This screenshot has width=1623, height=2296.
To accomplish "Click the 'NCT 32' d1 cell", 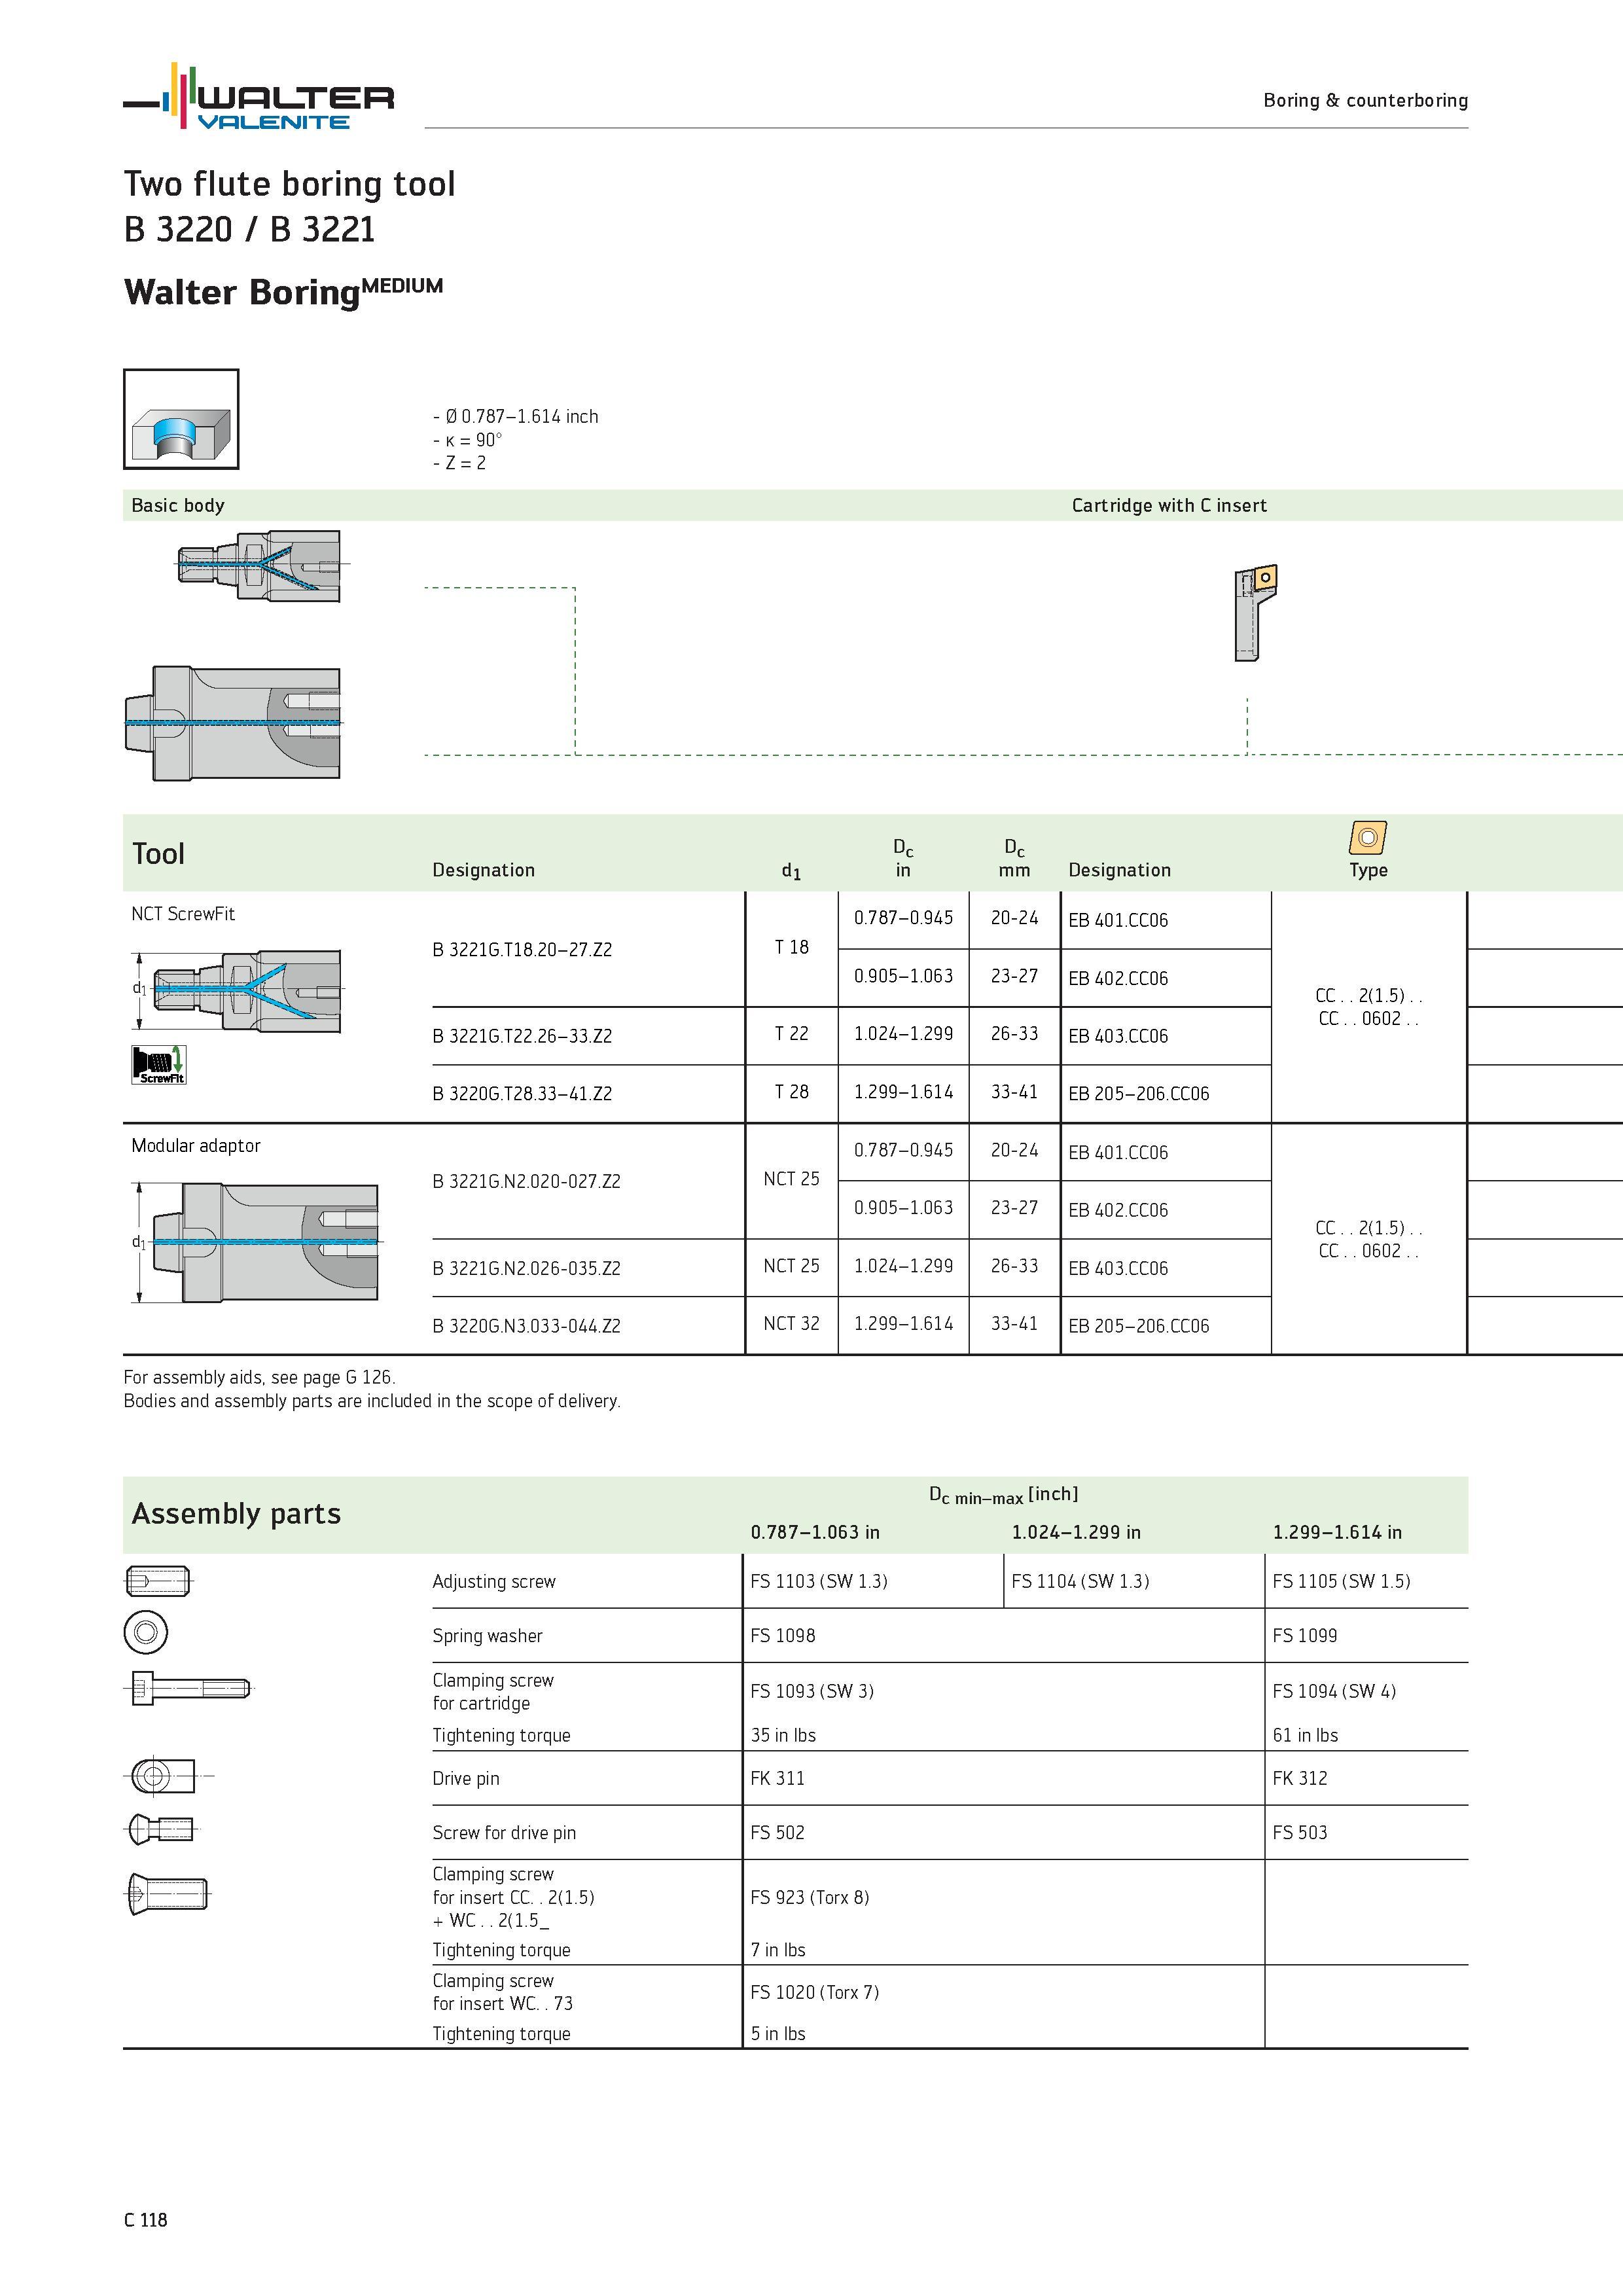I will point(791,1323).
